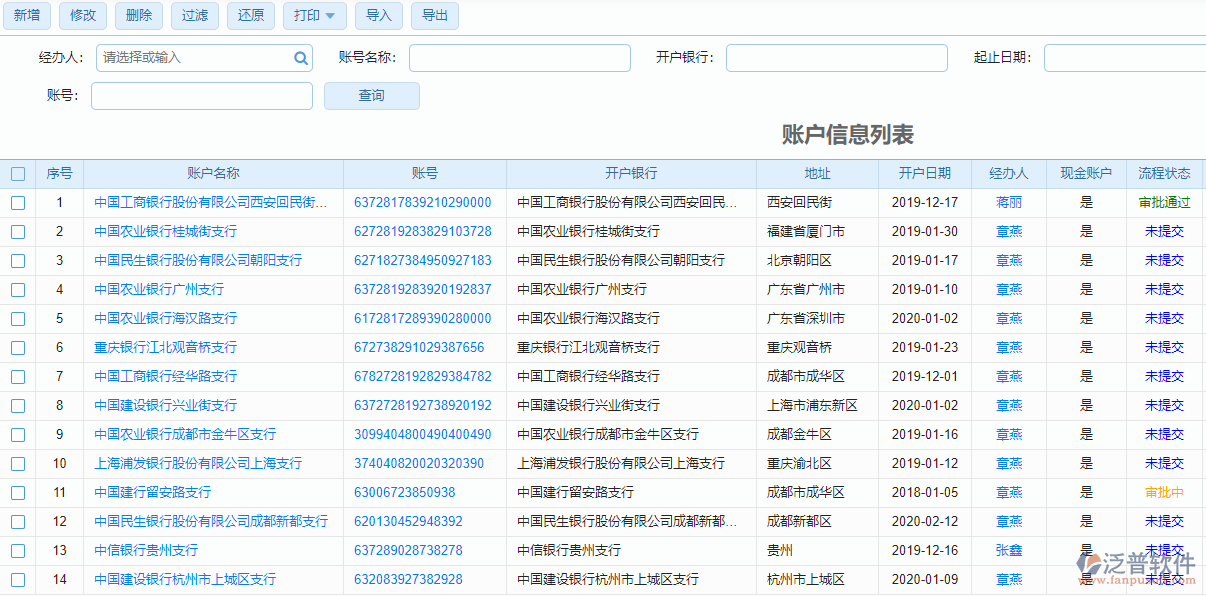
Task: Click the 查询 query button
Action: (x=371, y=95)
